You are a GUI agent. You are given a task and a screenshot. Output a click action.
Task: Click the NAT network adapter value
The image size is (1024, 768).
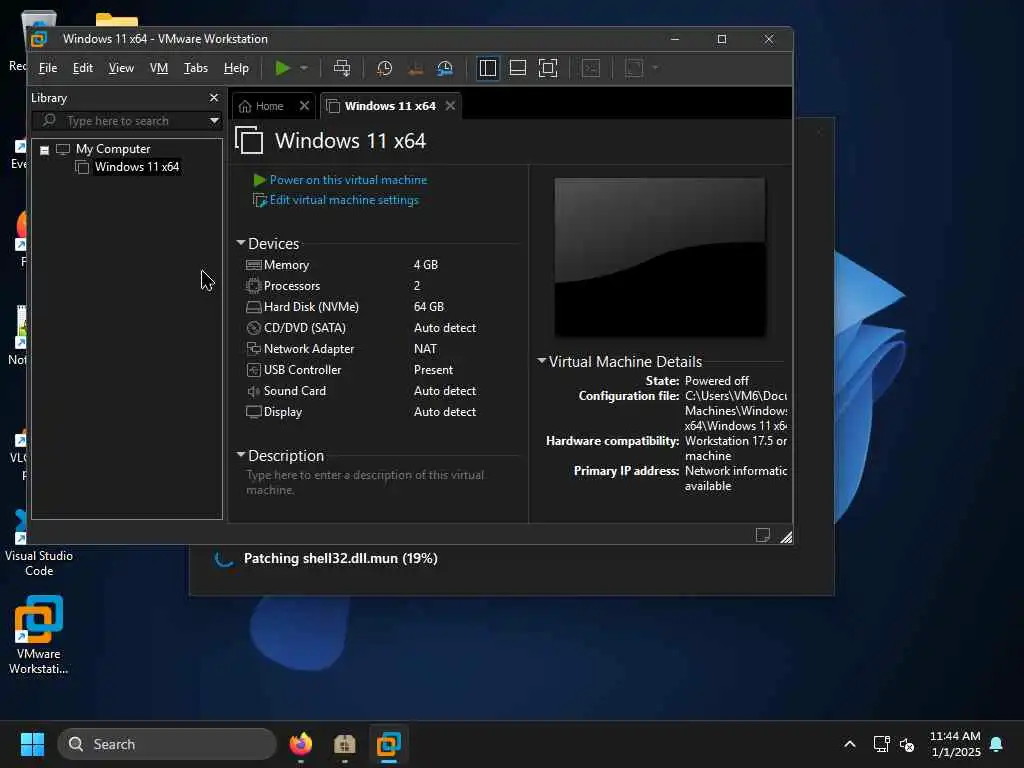point(425,349)
